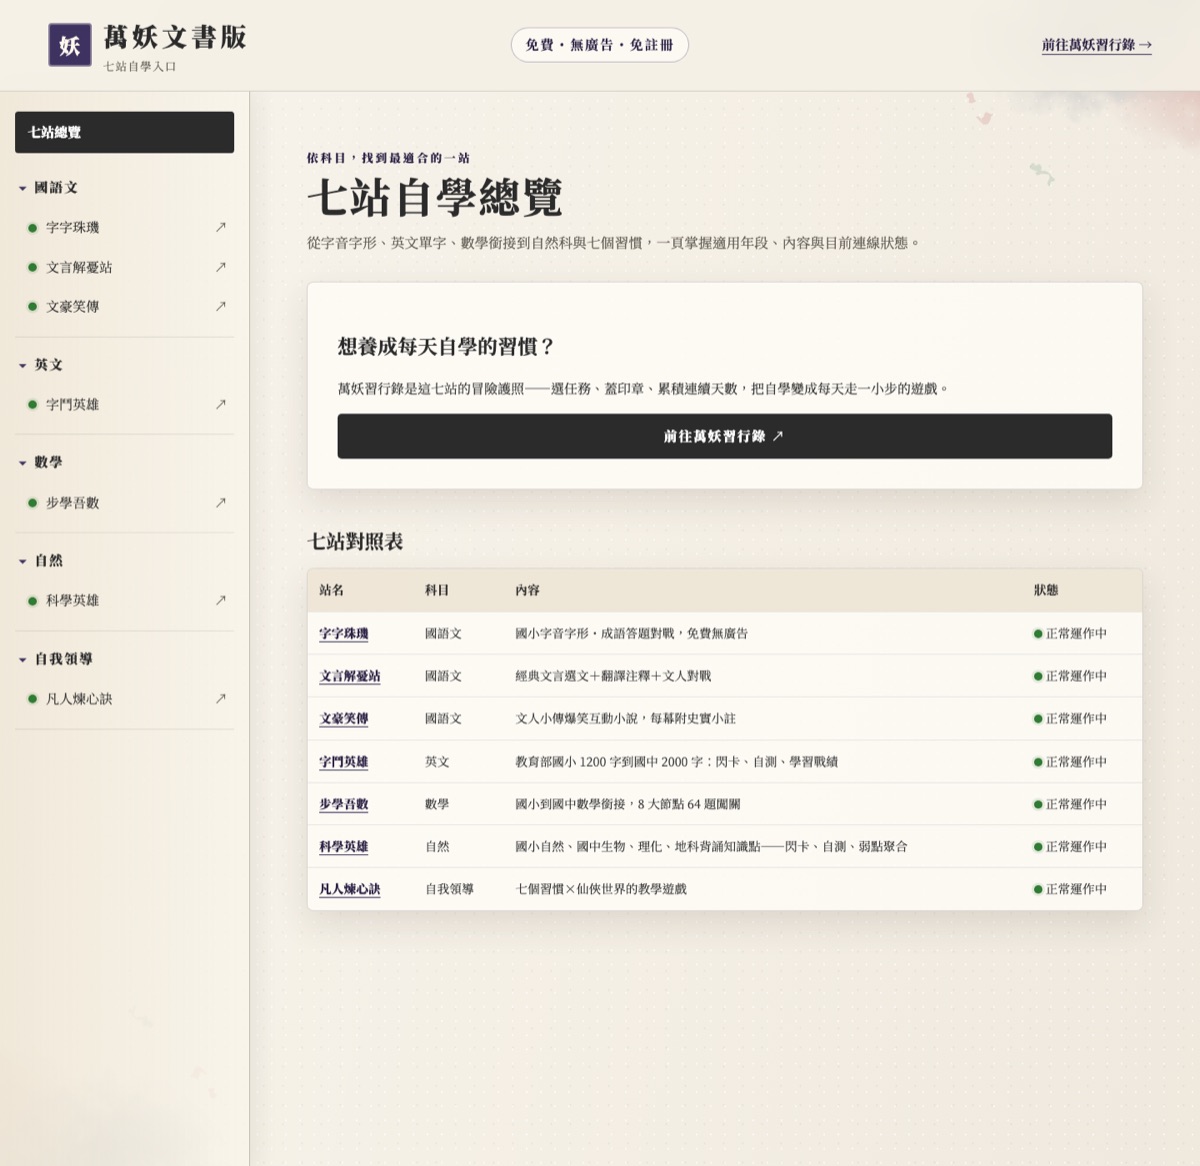Screen dimensions: 1200x1166
Task: Click 七站自學總覽 page heading
Action: [435, 197]
